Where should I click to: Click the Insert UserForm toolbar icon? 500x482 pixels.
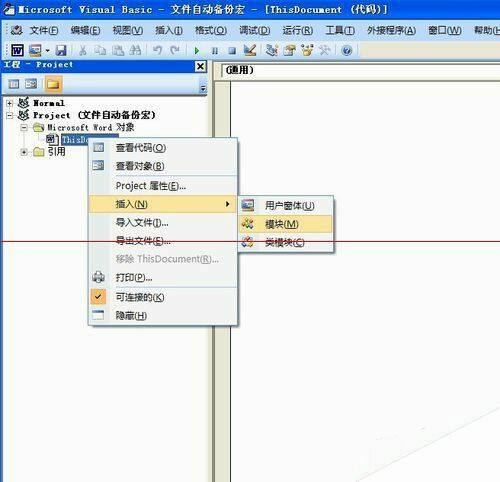35,50
